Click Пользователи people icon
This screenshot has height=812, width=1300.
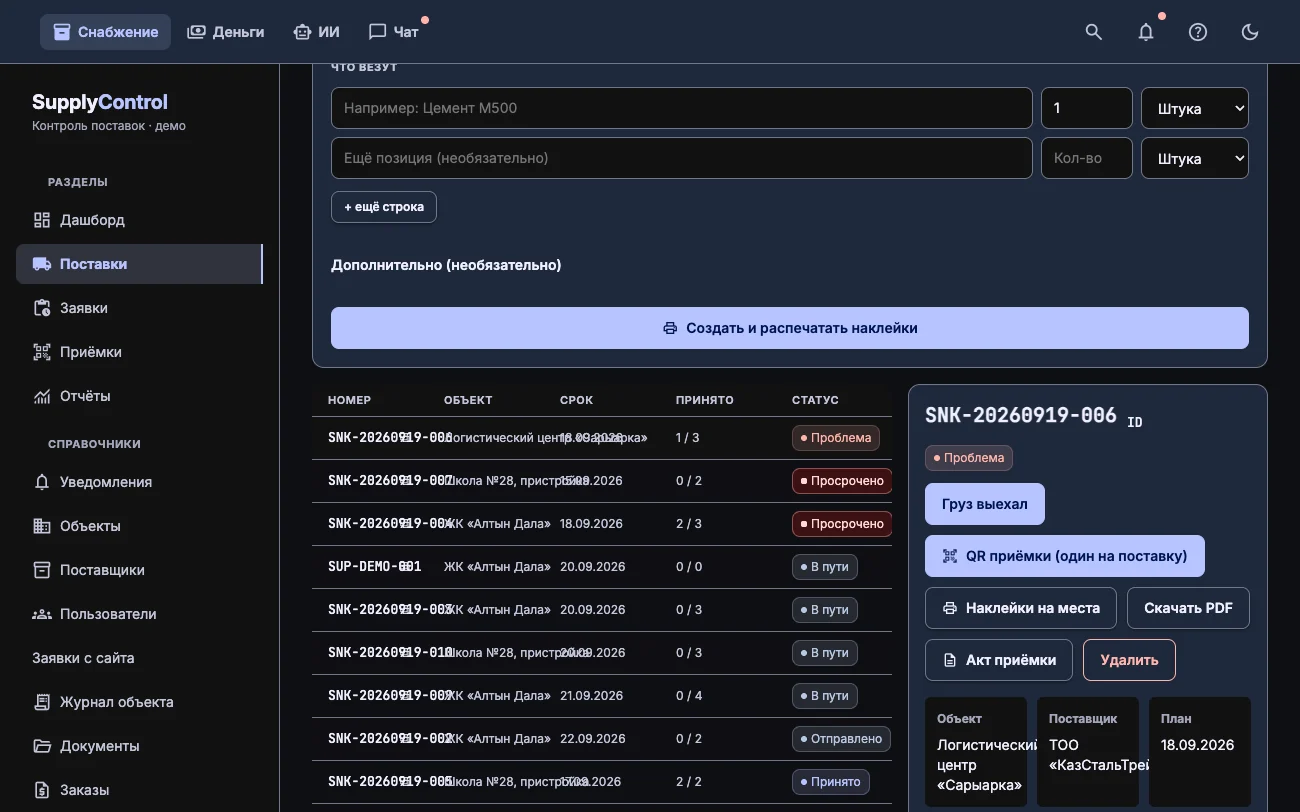42,614
